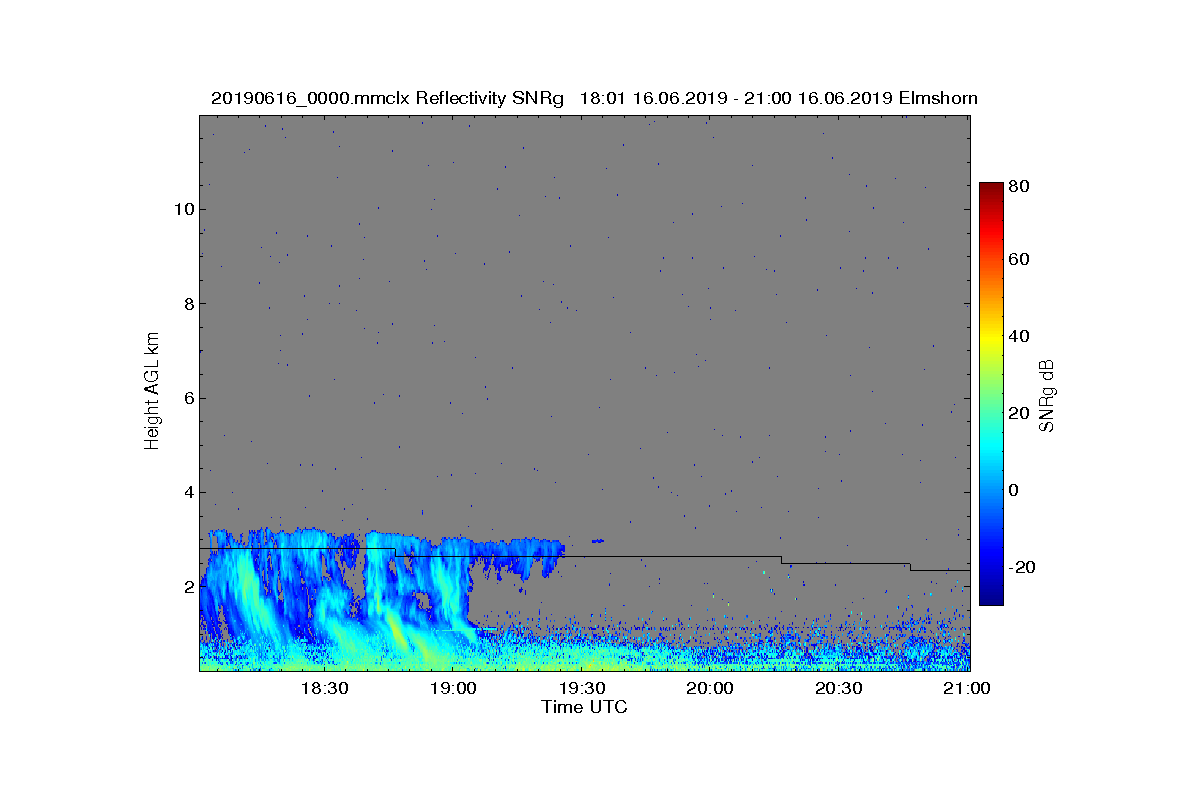Click the 21:00 time tick label

968,688
